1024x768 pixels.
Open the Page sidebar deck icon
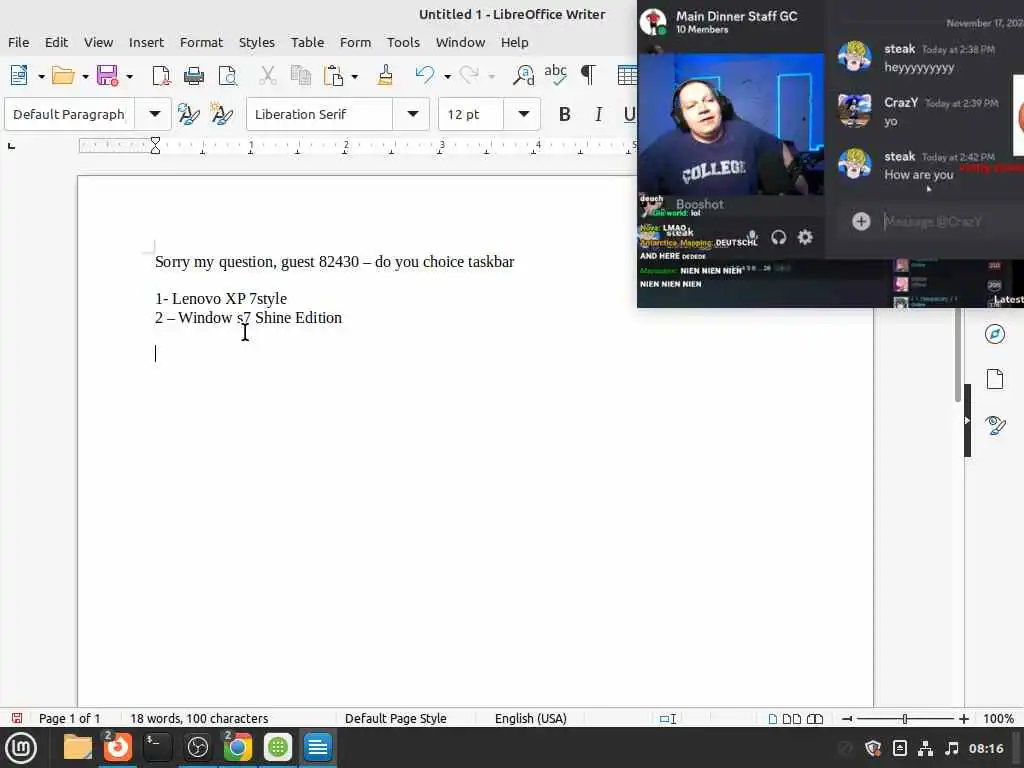[995, 379]
